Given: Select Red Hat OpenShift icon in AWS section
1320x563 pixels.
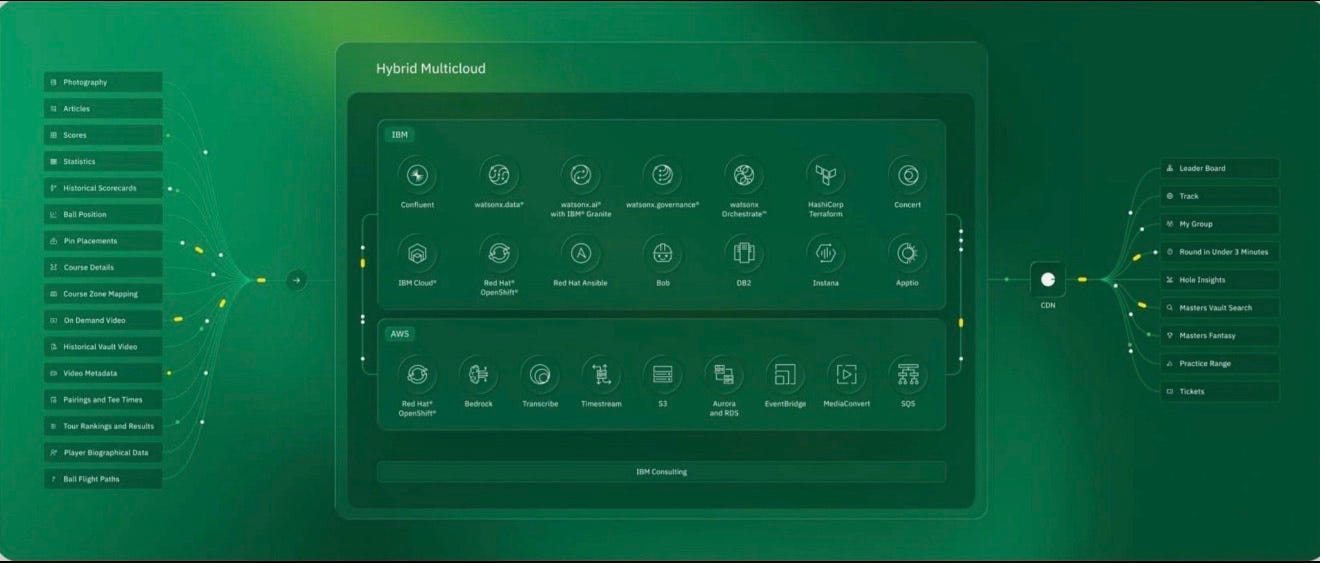Looking at the screenshot, I should pos(417,374).
